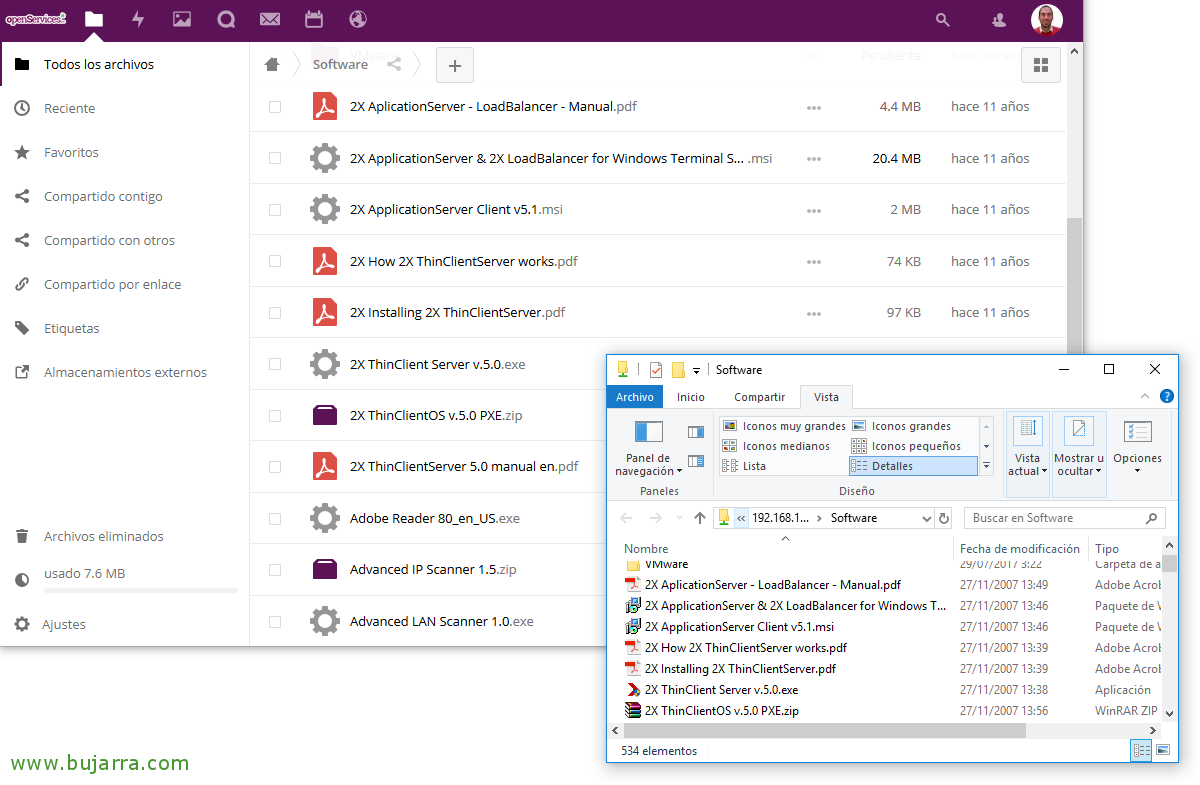Click the home icon in the breadcrumb
1200x785 pixels.
coord(272,65)
